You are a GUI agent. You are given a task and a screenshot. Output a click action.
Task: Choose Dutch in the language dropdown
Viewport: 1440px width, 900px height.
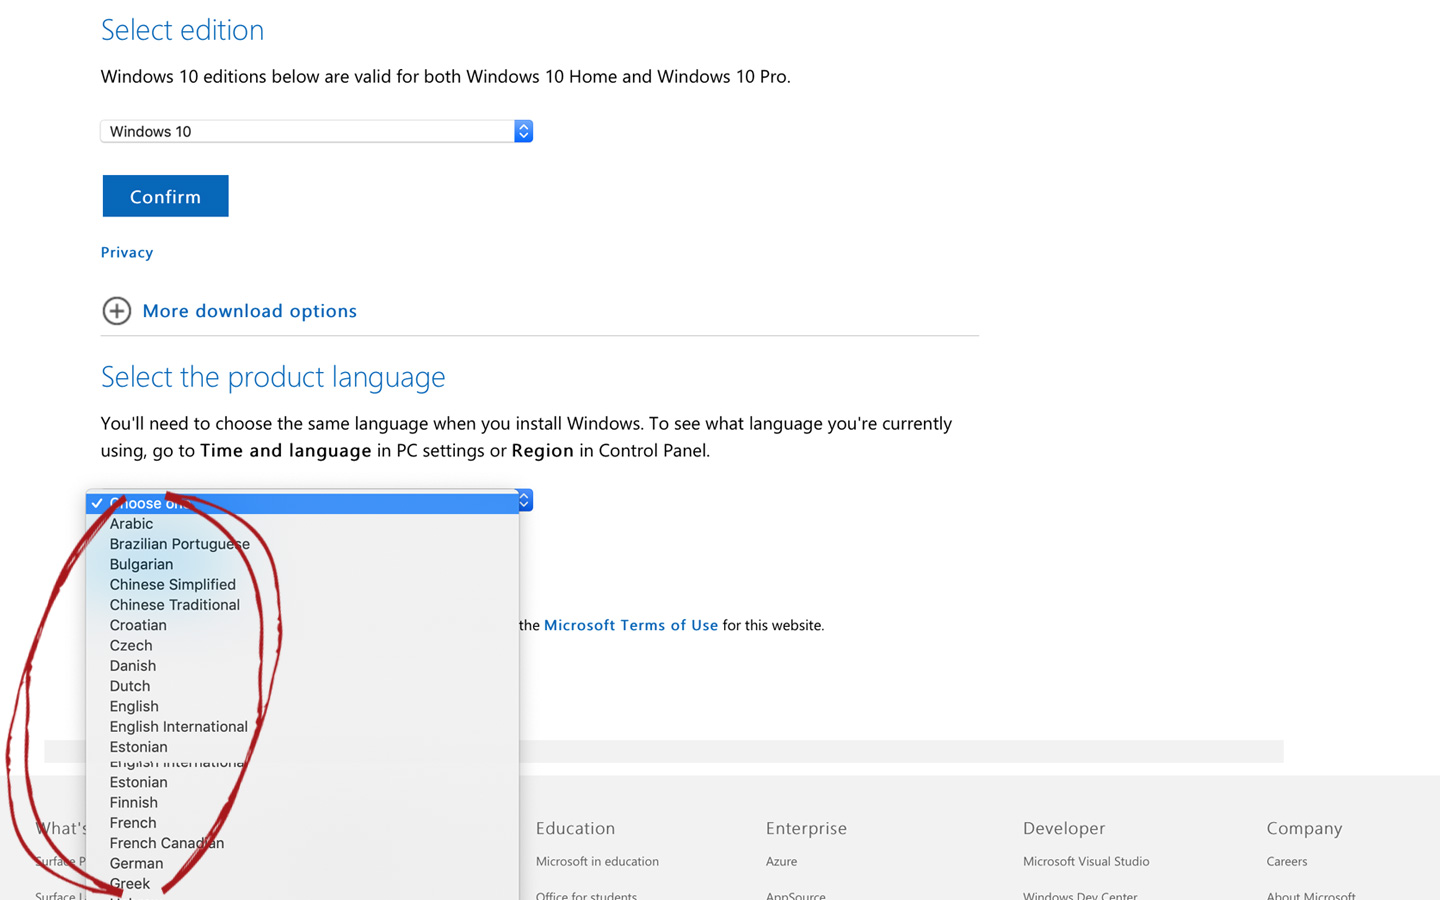click(x=302, y=686)
